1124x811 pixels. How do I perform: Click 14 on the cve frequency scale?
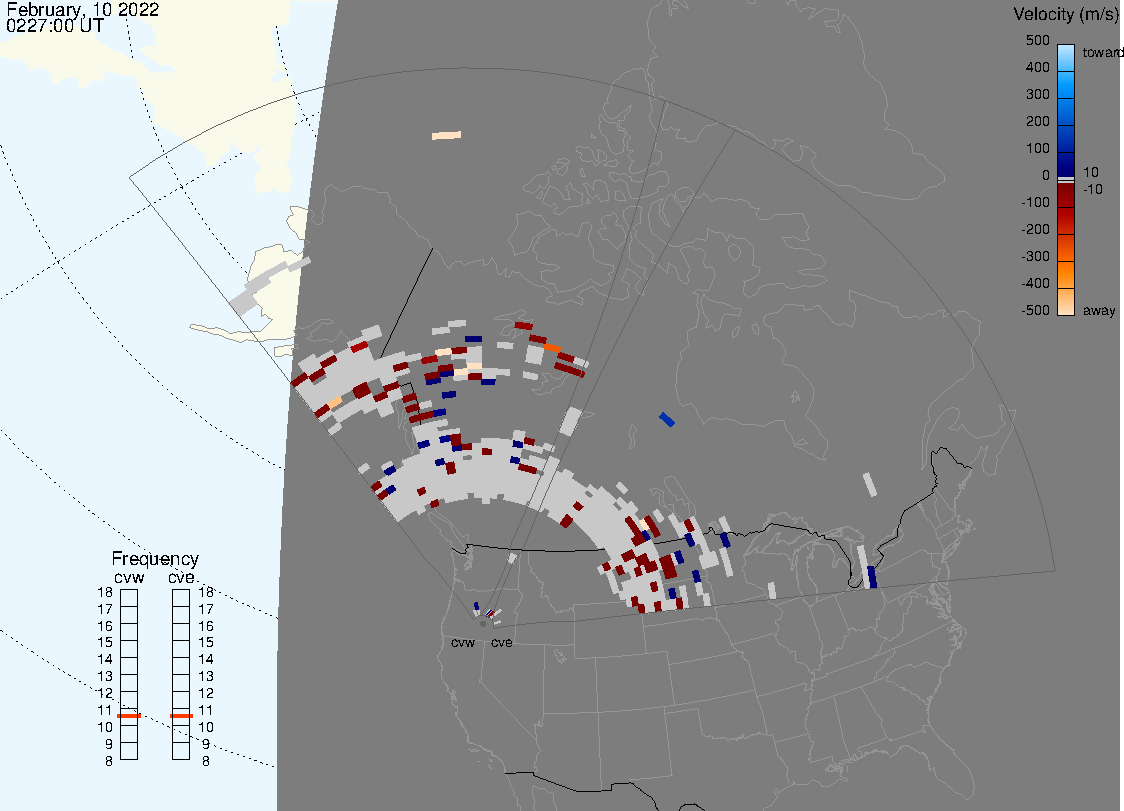click(x=206, y=660)
